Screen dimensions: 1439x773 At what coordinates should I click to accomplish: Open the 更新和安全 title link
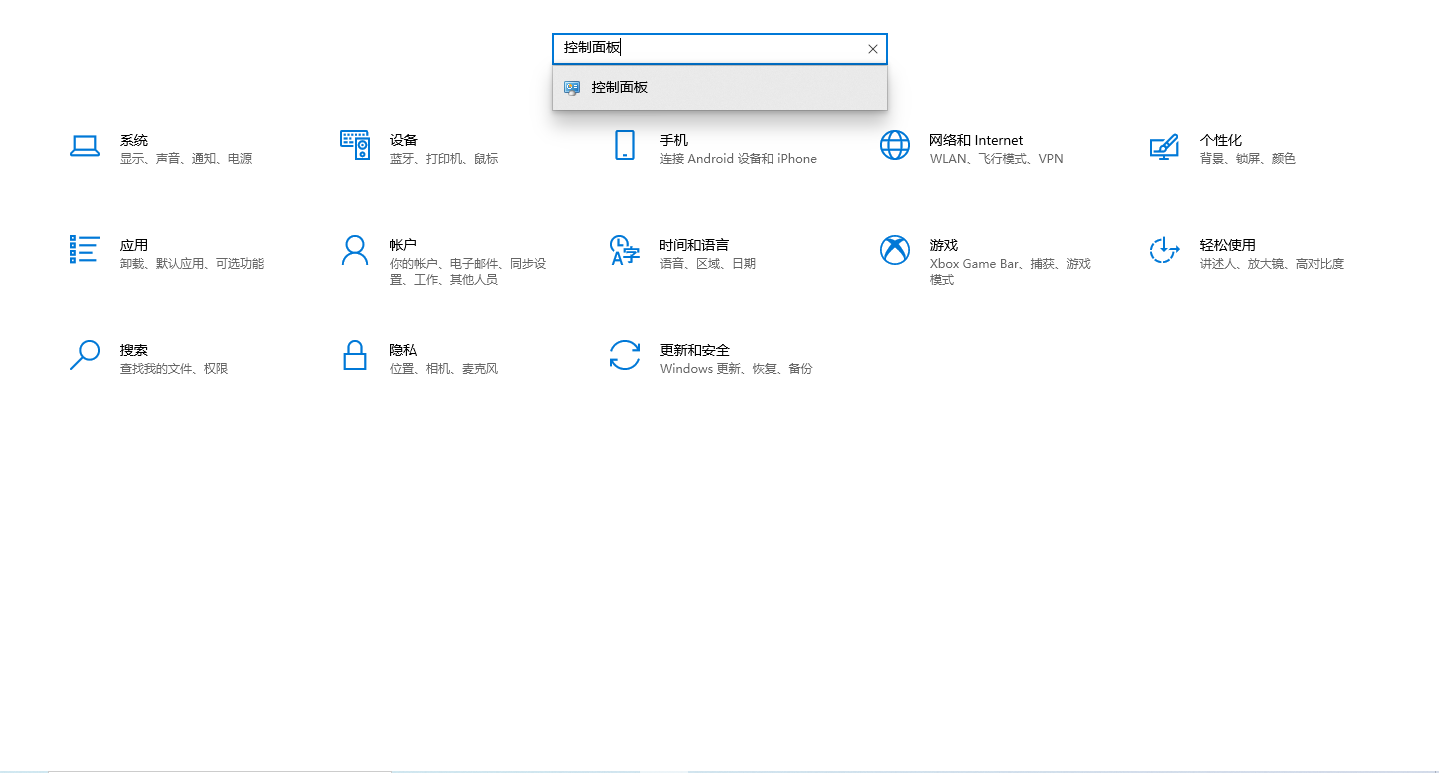pos(694,350)
